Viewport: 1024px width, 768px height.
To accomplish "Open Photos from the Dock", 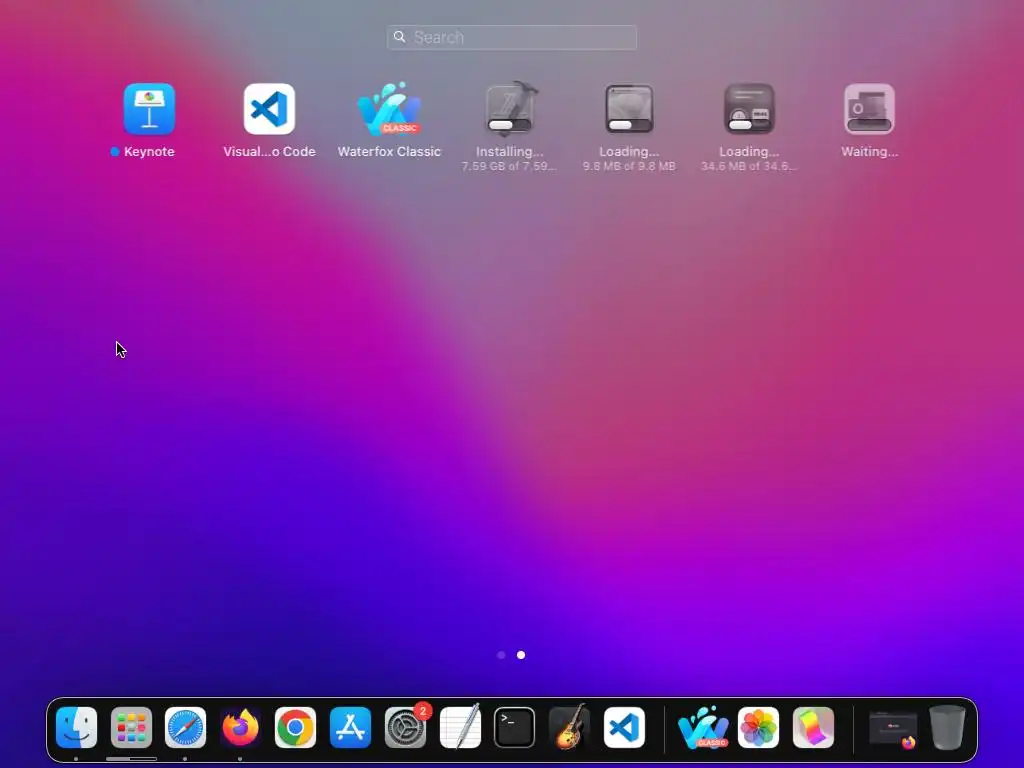I will 758,727.
